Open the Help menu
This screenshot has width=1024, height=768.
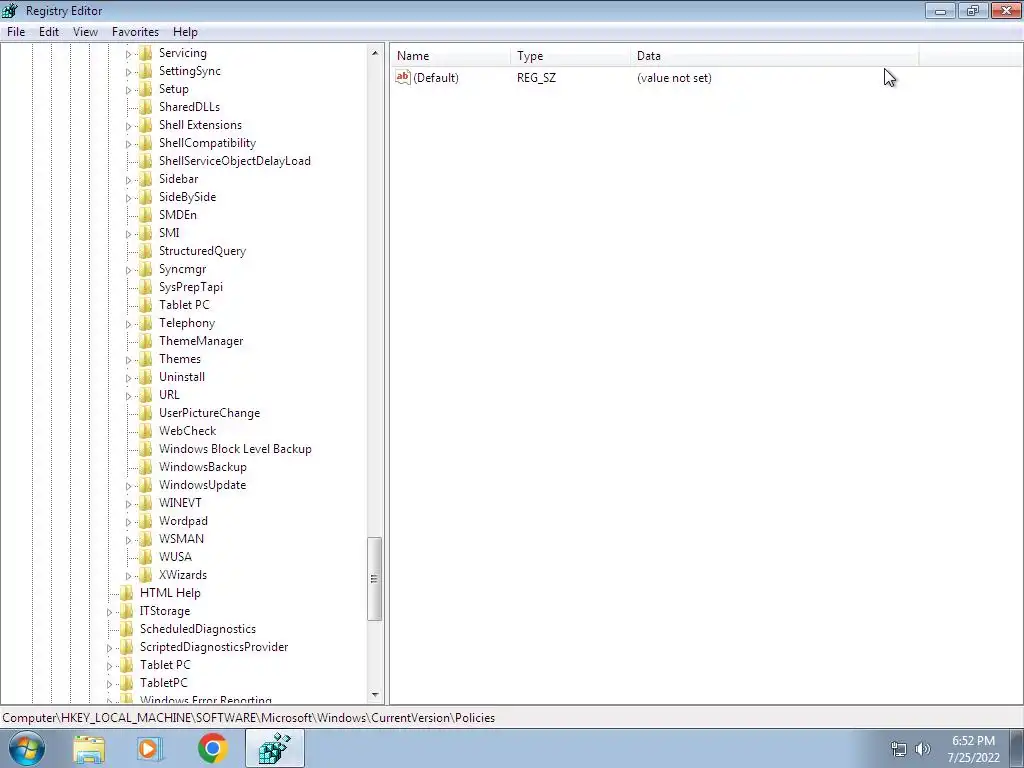coord(185,31)
